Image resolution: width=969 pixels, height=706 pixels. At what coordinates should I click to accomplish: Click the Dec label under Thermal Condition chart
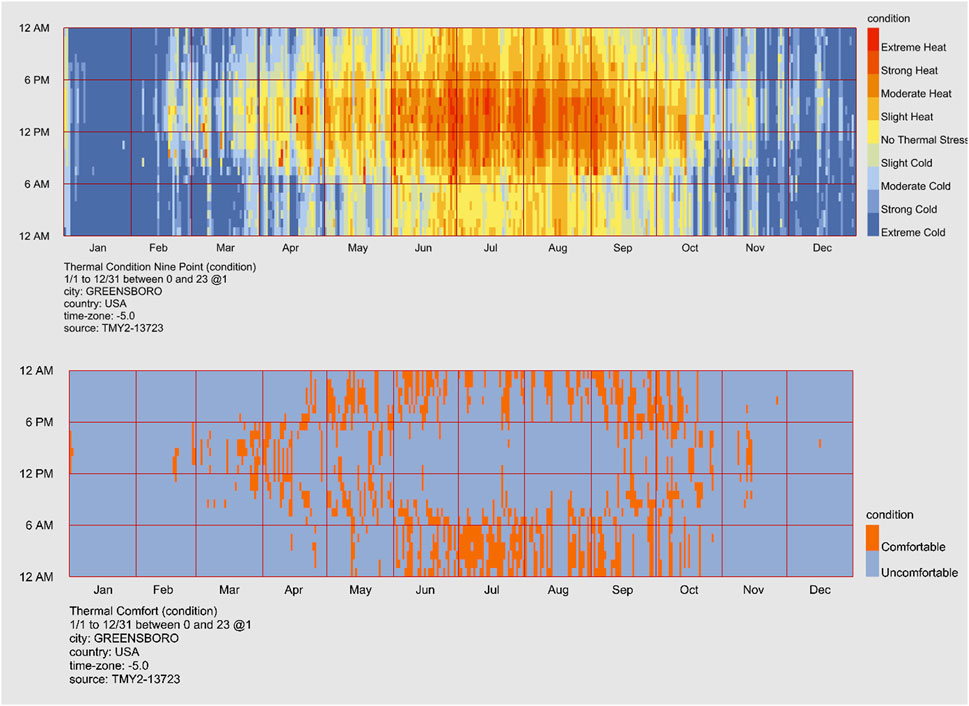[x=822, y=248]
